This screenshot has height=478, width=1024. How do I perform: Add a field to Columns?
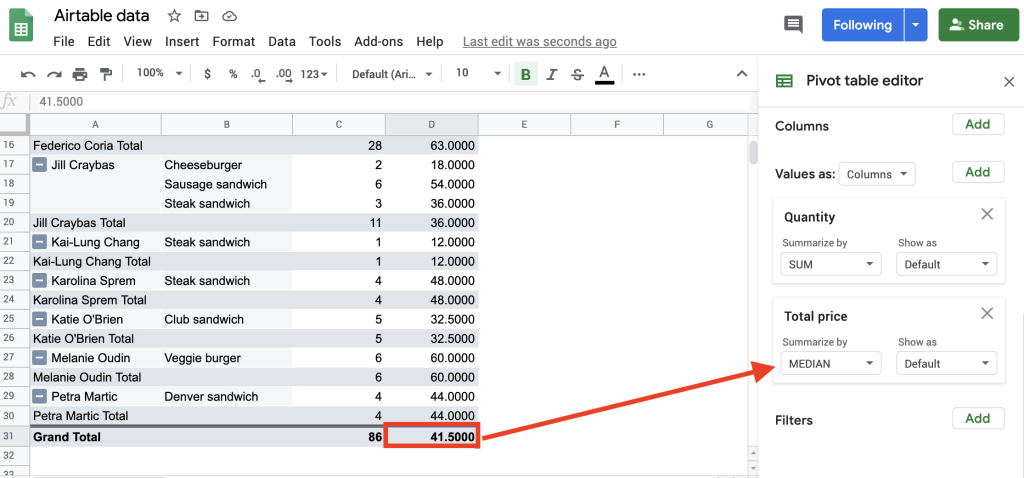978,124
